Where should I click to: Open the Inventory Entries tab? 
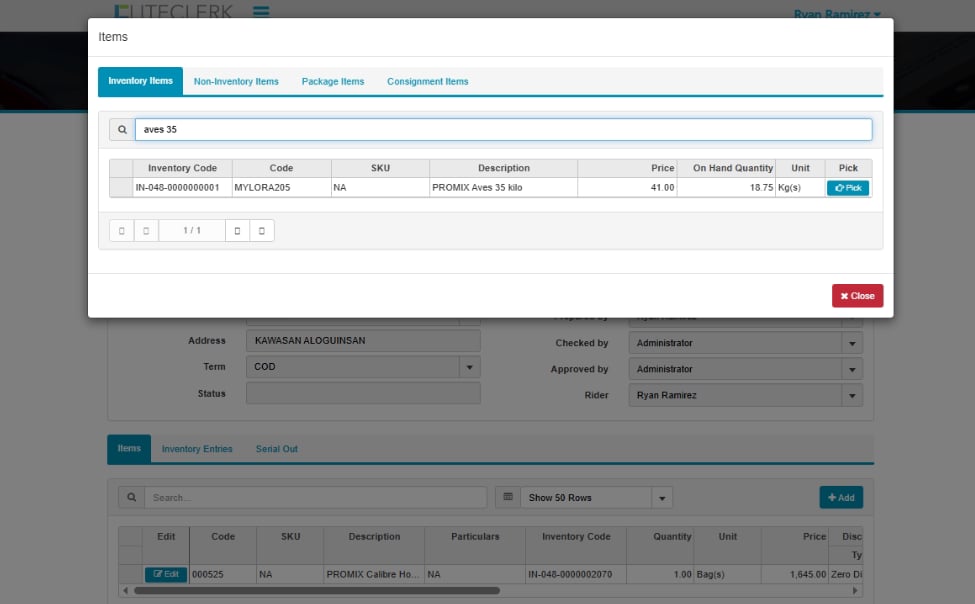click(x=197, y=449)
